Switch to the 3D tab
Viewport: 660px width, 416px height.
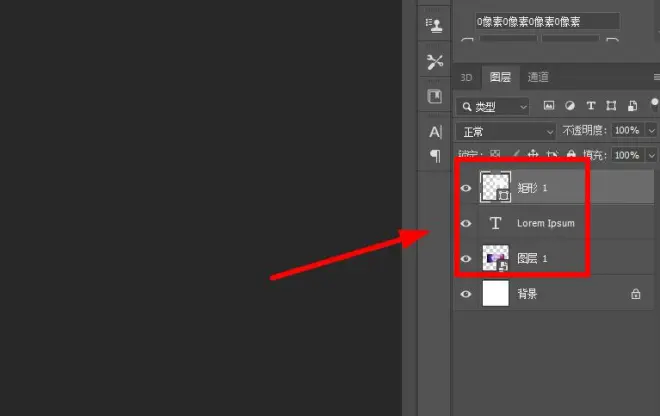(x=466, y=77)
